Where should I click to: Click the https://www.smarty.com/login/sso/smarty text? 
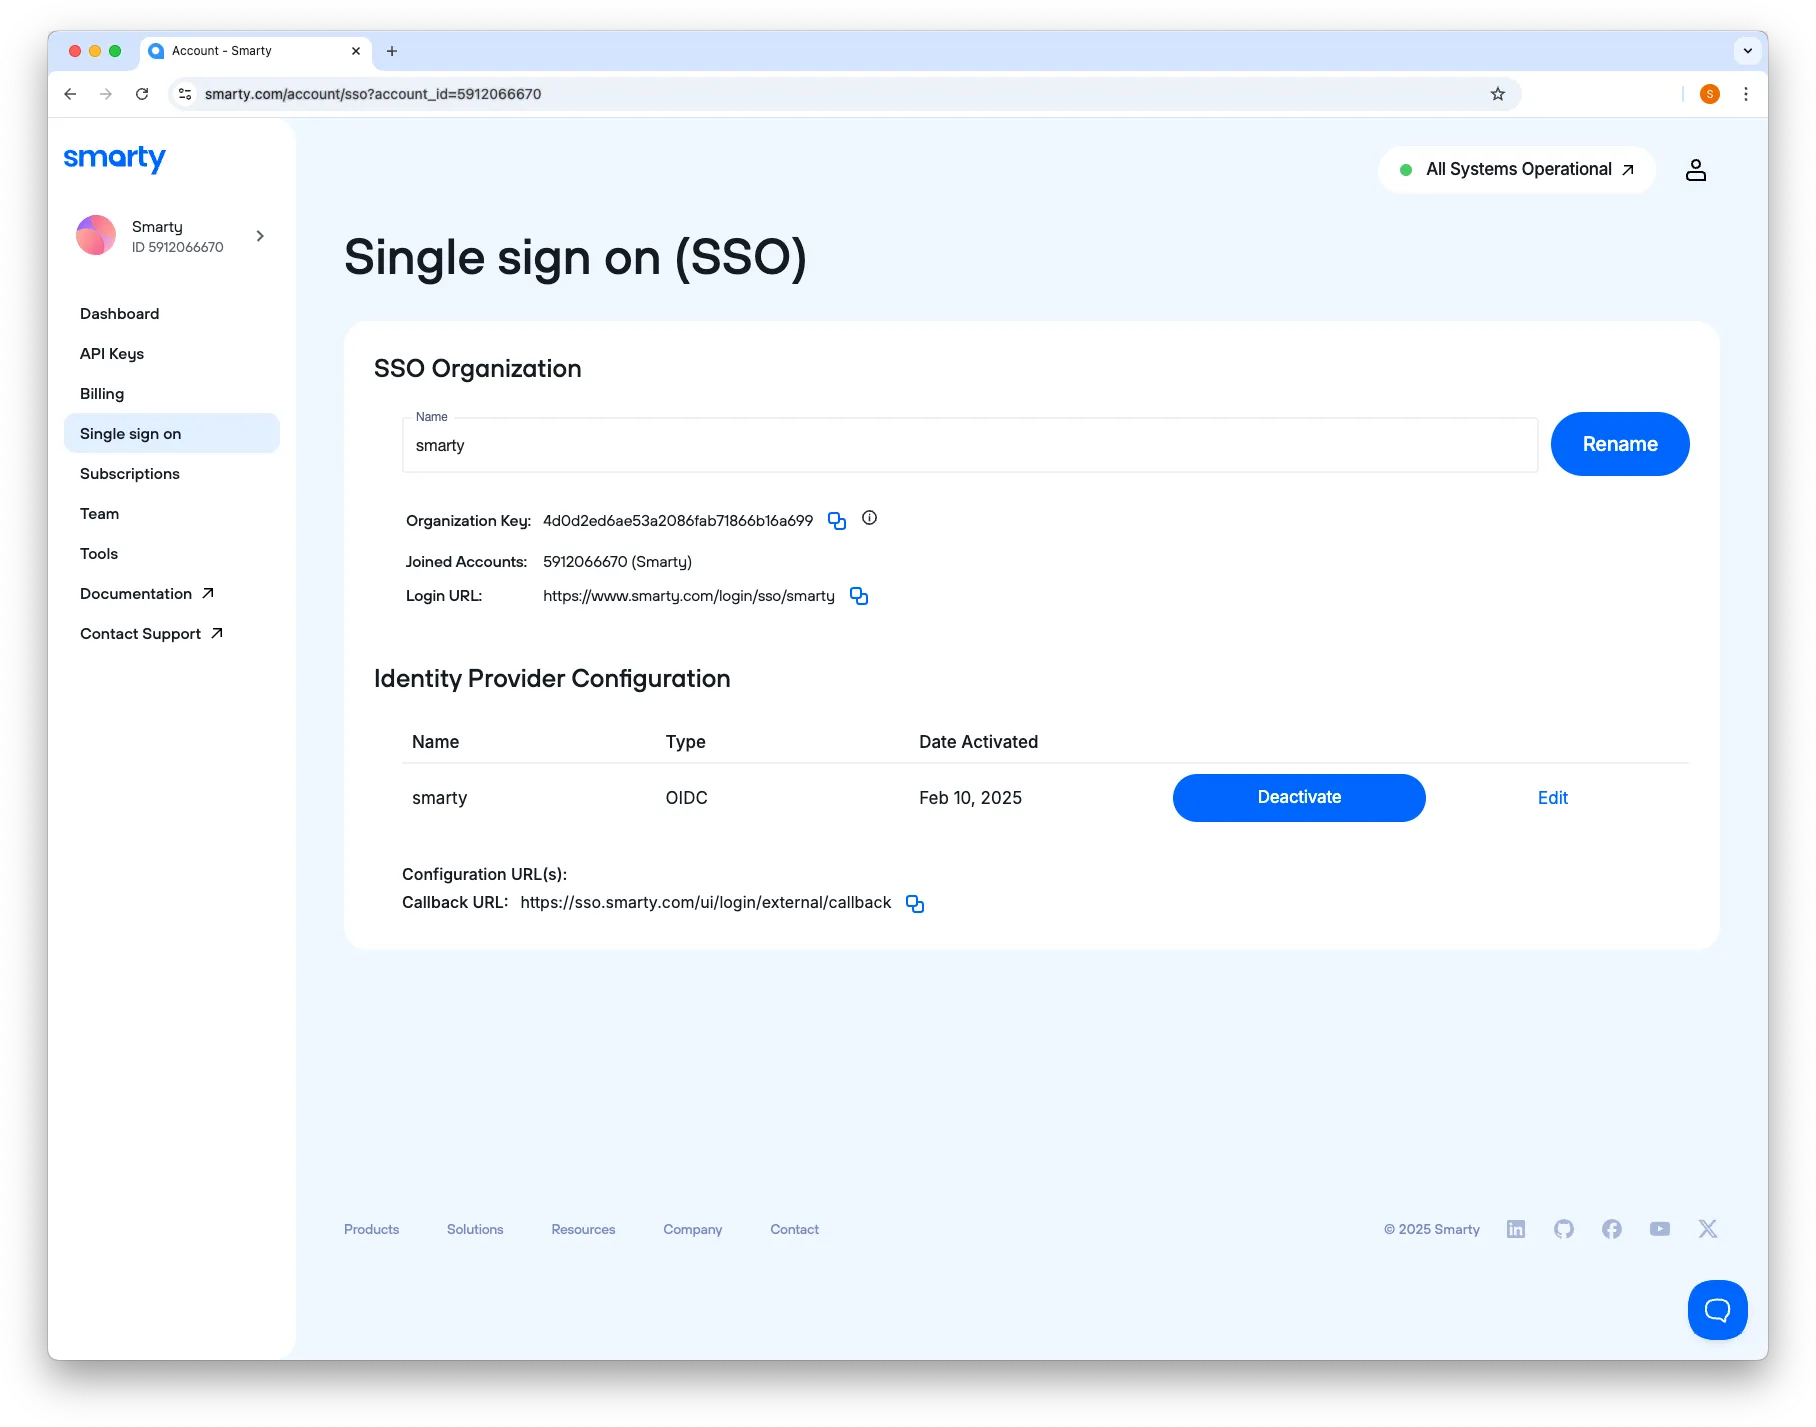[x=689, y=596]
